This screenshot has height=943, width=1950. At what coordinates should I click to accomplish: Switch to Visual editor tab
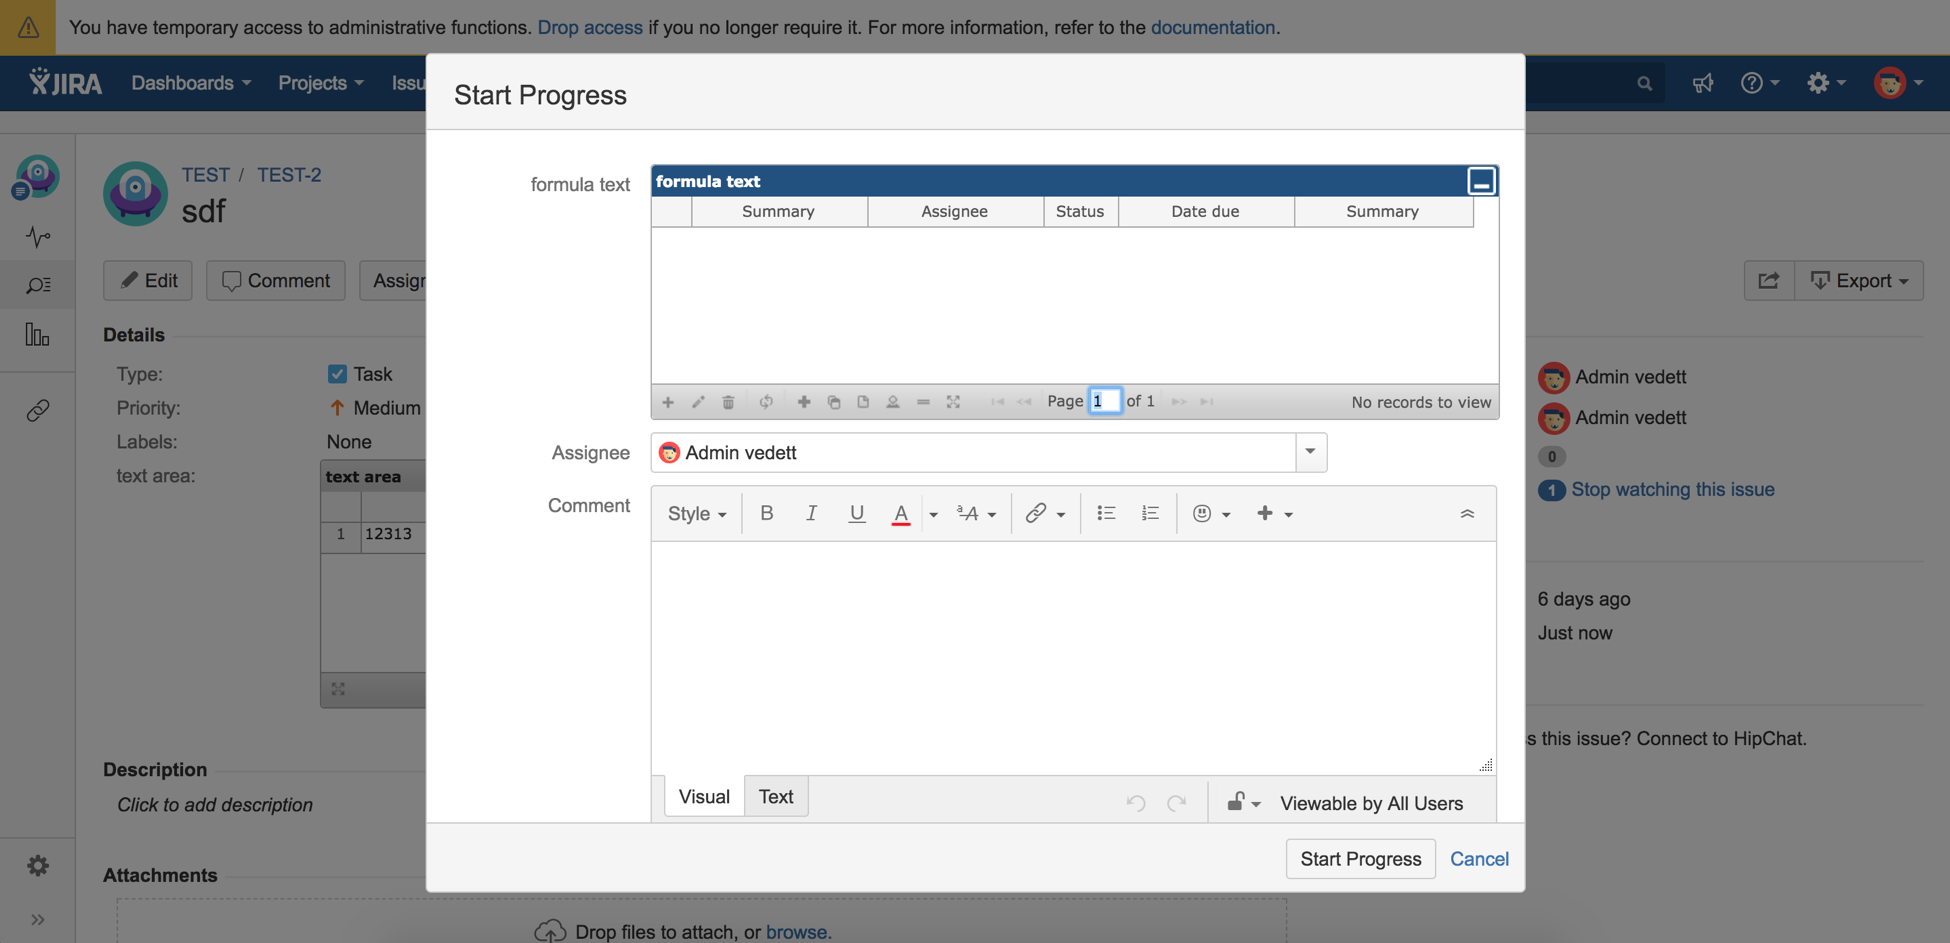tap(704, 796)
